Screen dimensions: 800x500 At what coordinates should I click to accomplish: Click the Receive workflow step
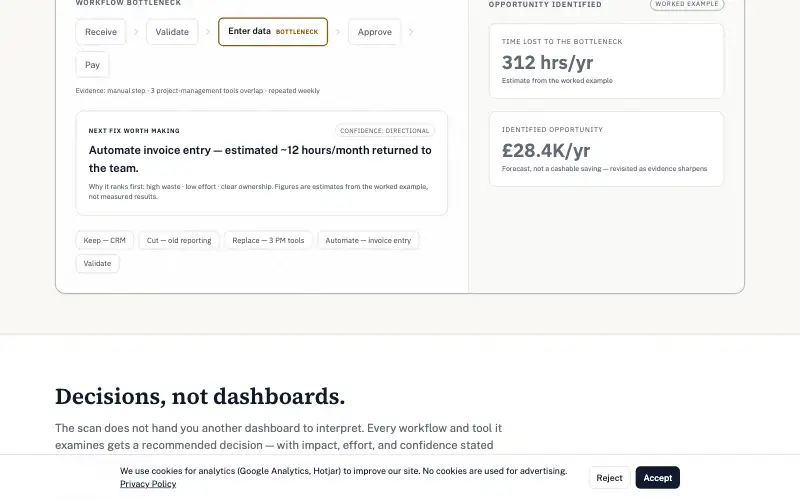101,32
